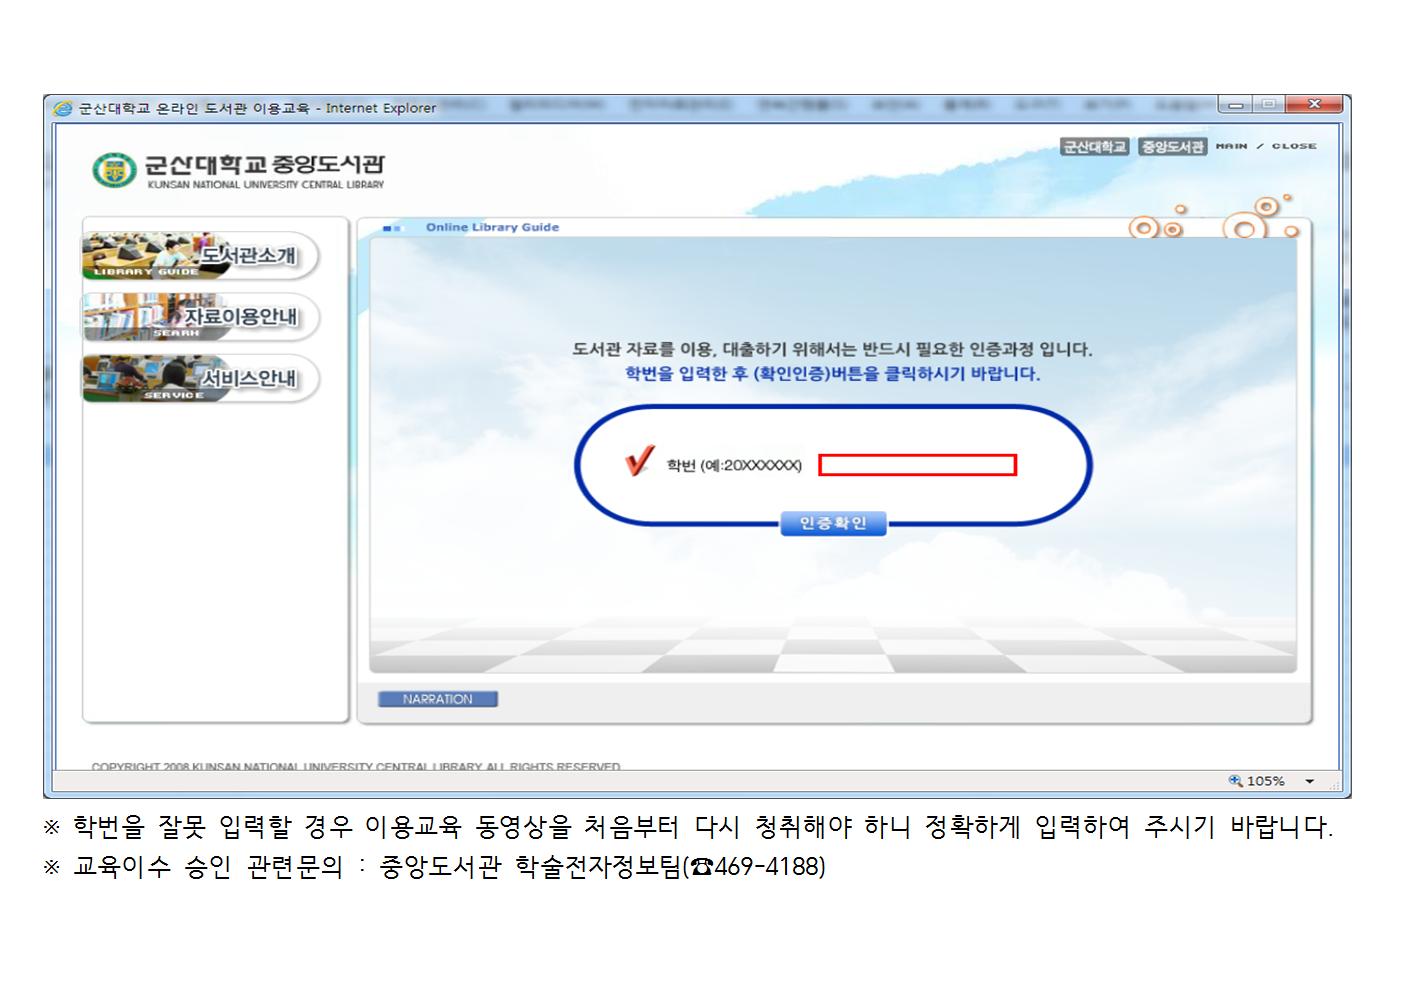Viewport: 1403px width, 992px height.
Task: Click the CLOSE text link at top right
Action: (1294, 146)
